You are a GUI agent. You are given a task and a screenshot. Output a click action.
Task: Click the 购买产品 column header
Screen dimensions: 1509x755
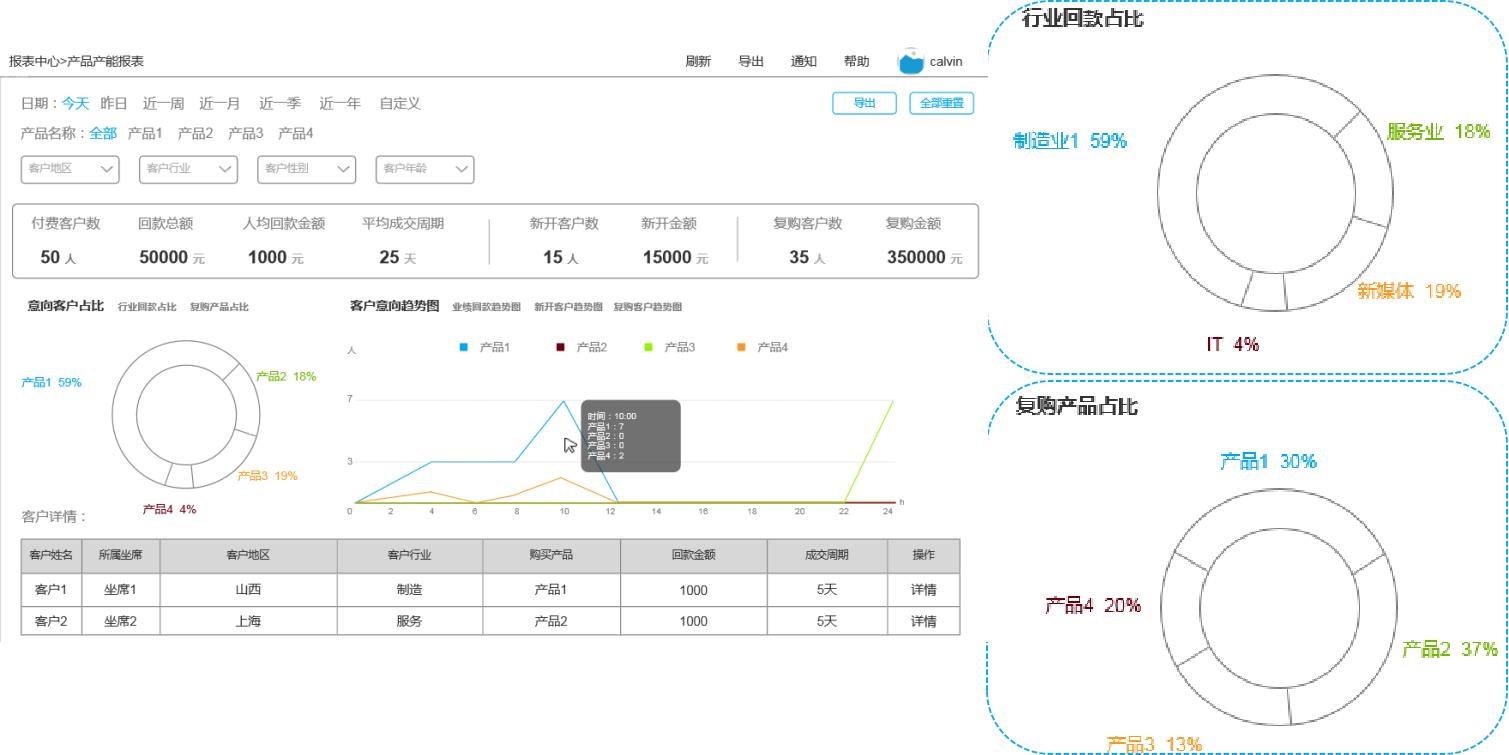pyautogui.click(x=551, y=555)
